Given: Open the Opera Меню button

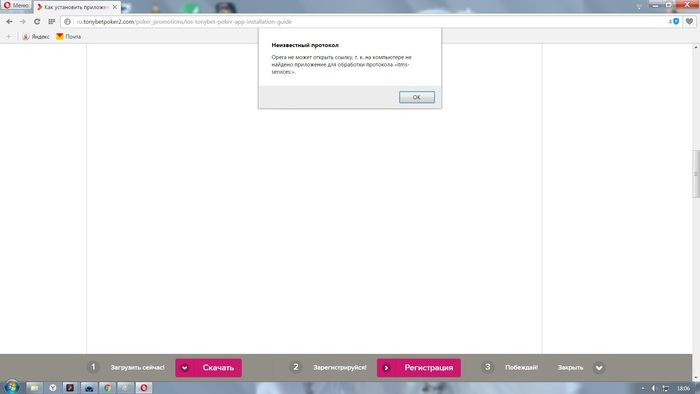Looking at the screenshot, I should click(x=16, y=5).
